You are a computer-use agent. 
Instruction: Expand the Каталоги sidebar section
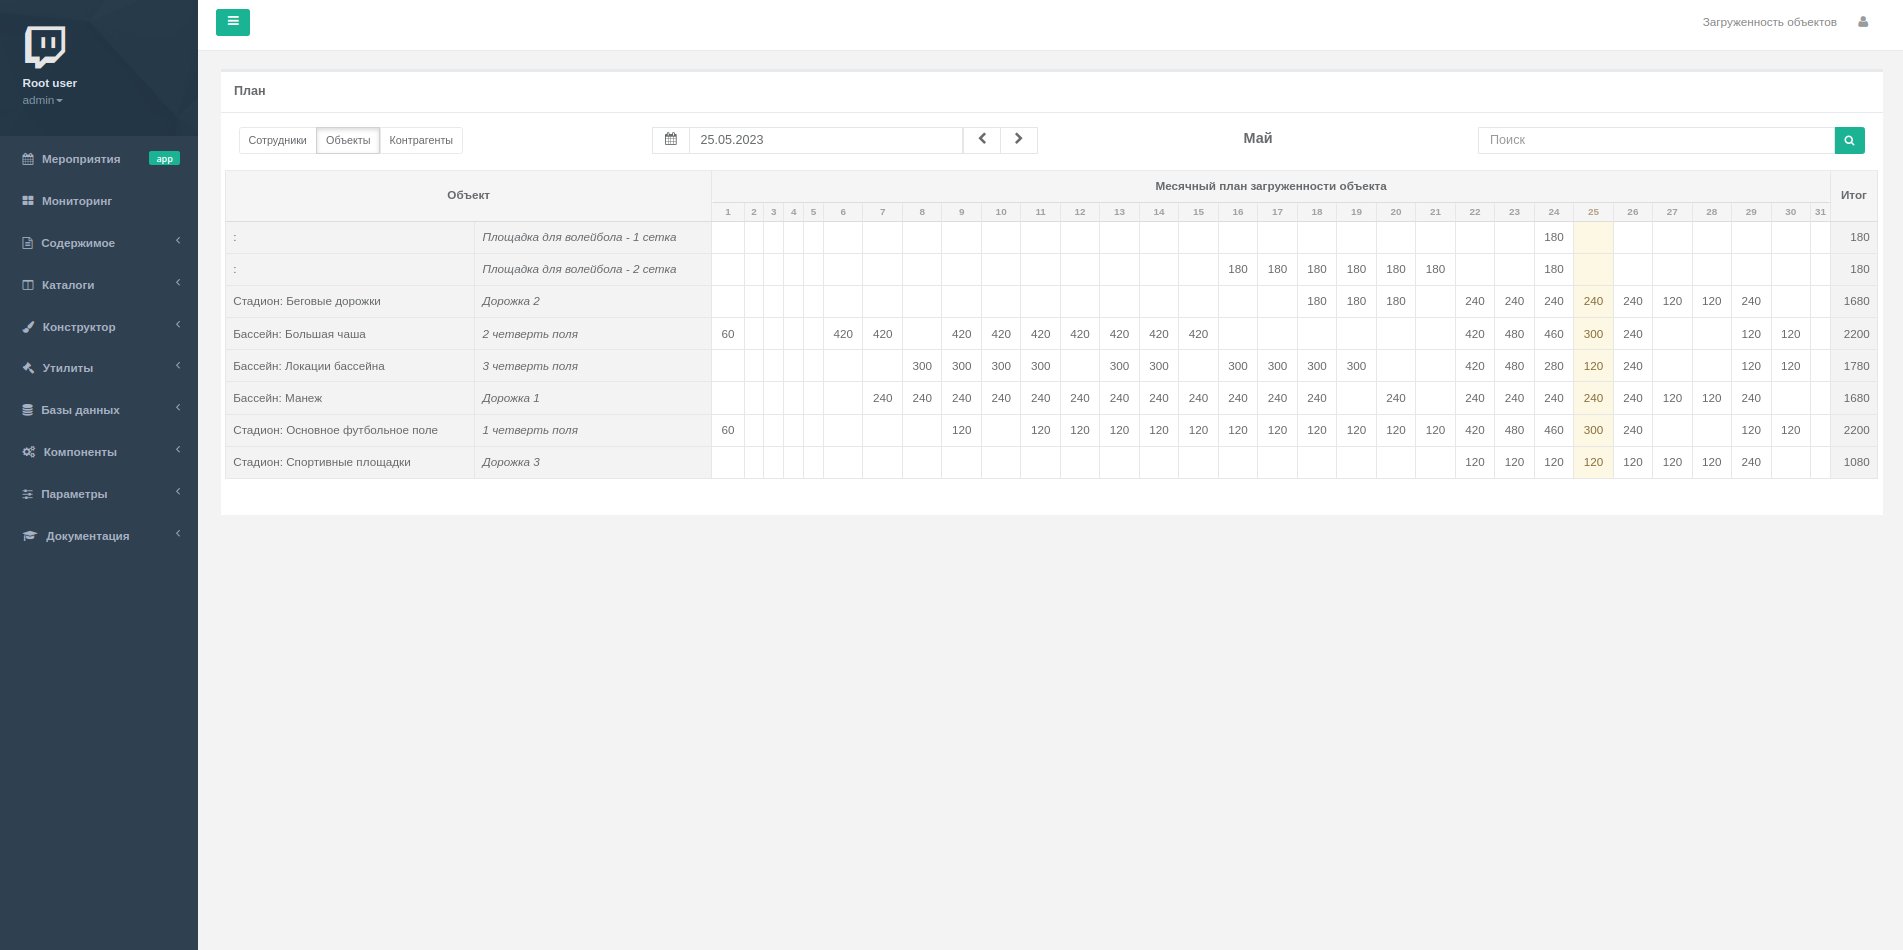pos(68,285)
